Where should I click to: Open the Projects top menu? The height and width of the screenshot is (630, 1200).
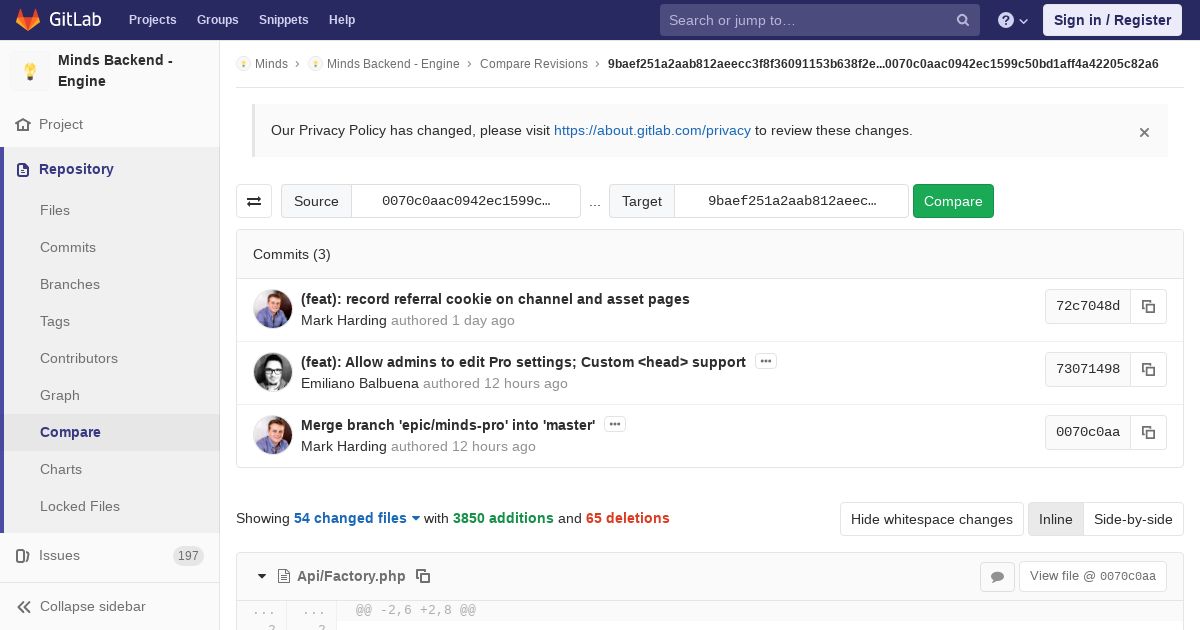tap(152, 20)
